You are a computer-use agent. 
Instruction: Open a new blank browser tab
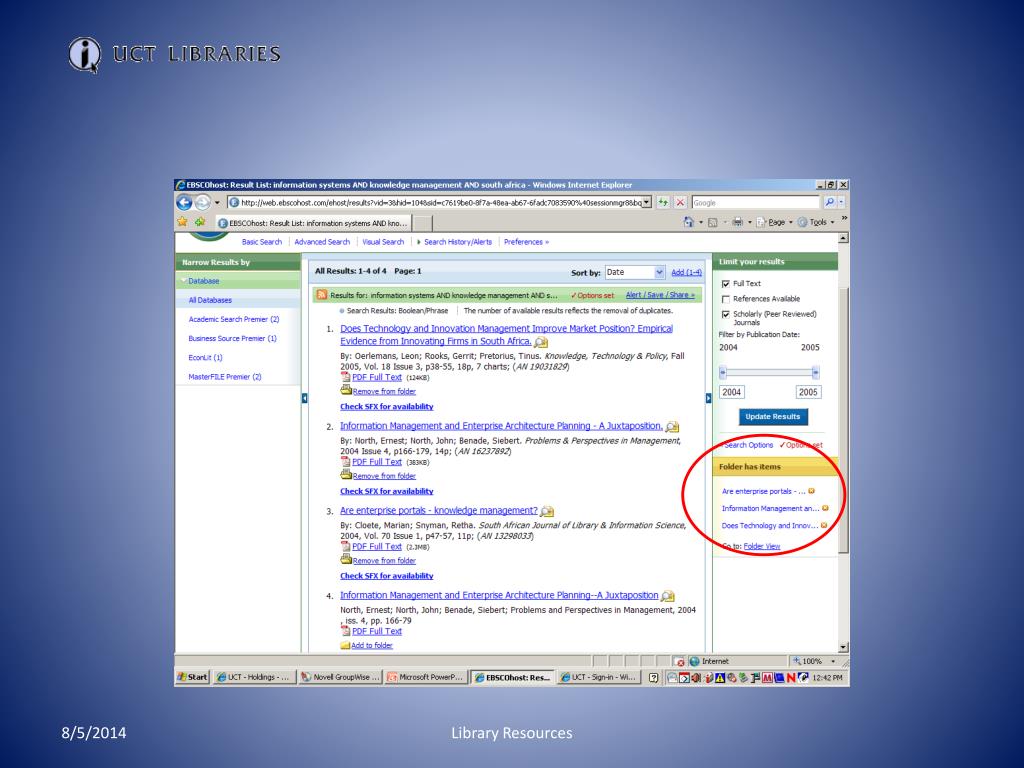point(423,223)
